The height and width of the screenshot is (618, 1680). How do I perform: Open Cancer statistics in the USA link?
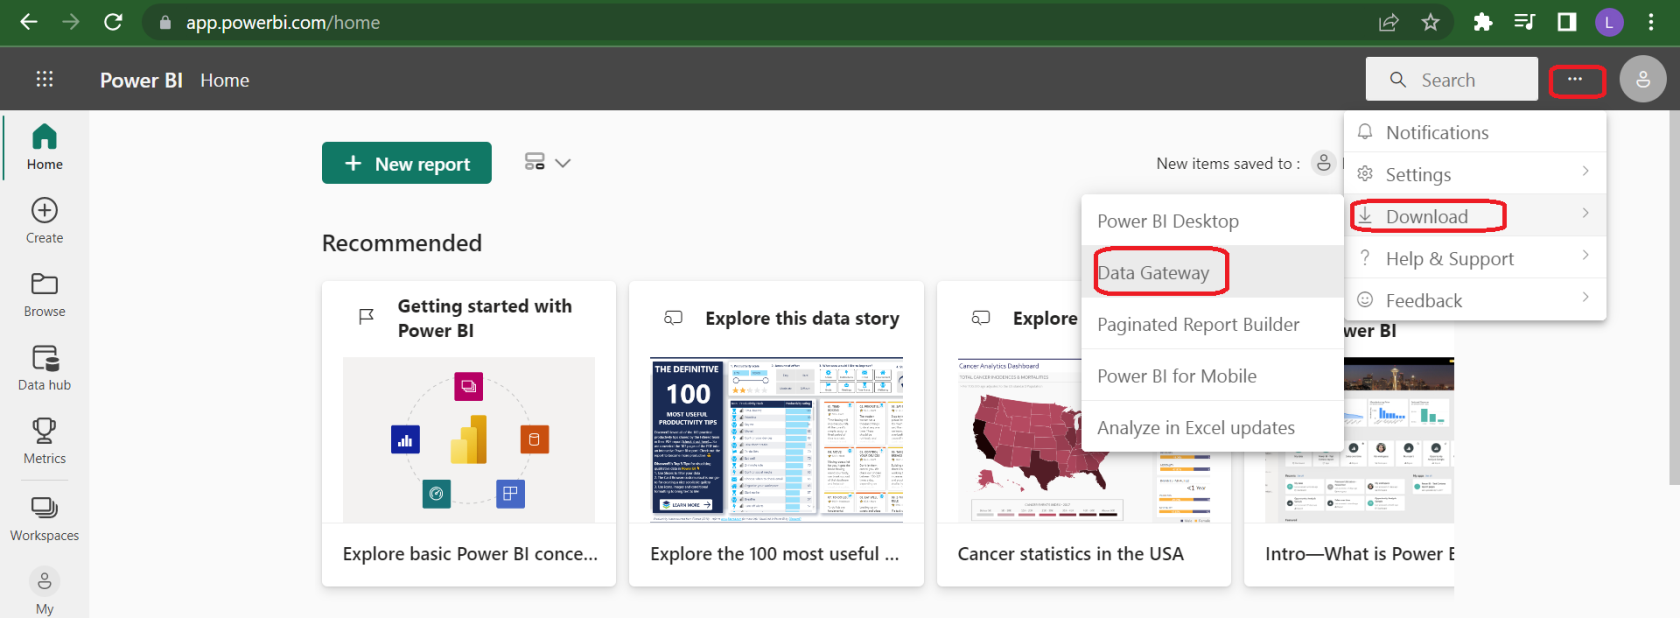1070,554
